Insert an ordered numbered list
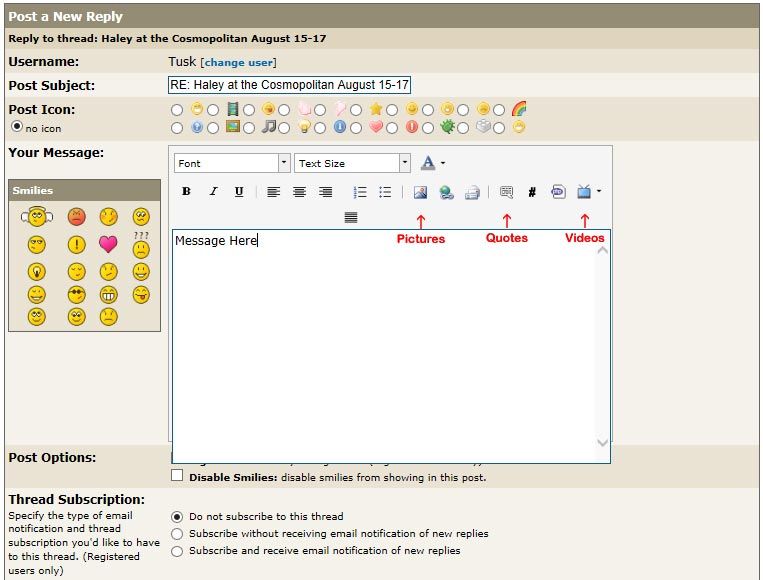Screen dimensions: 763x580 360,192
